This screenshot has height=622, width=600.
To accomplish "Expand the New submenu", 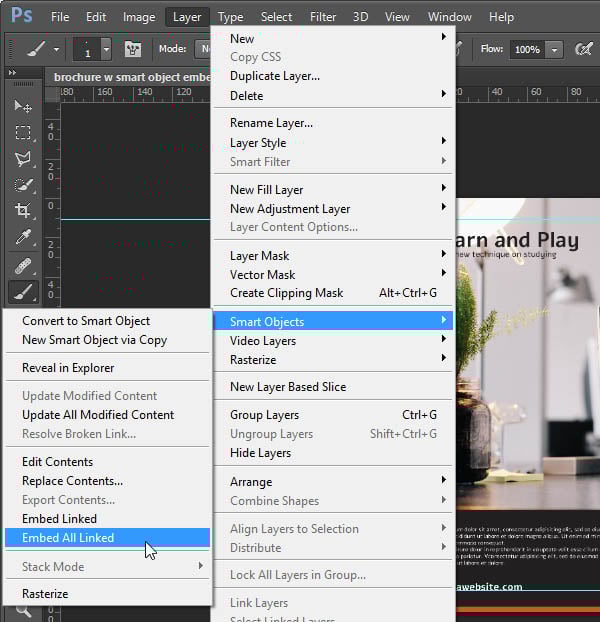I will click(x=333, y=38).
